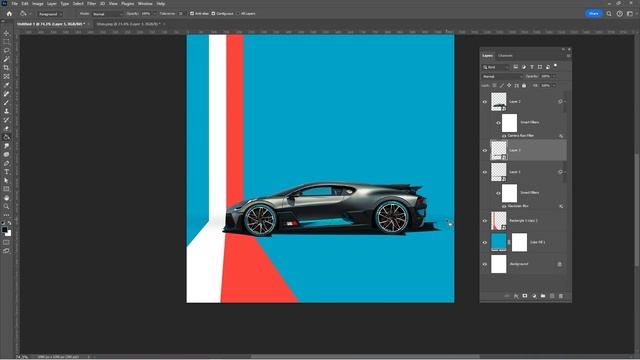Enable the All Layers checkbox

pos(238,13)
